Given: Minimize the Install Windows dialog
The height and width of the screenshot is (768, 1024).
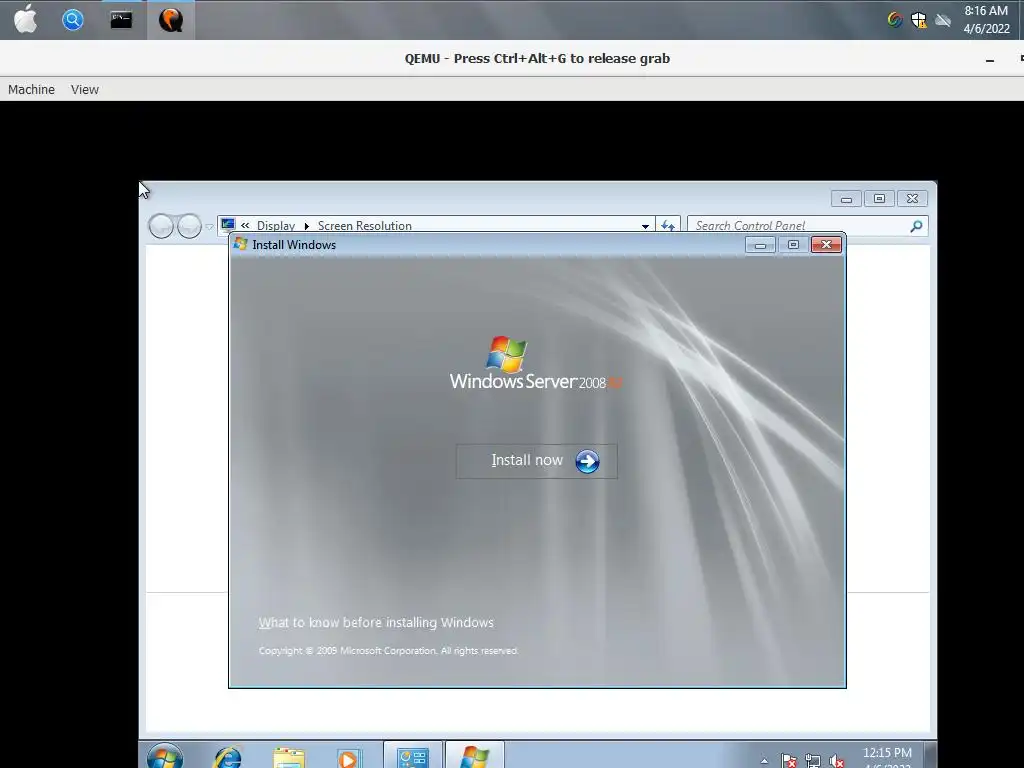Looking at the screenshot, I should pos(760,245).
